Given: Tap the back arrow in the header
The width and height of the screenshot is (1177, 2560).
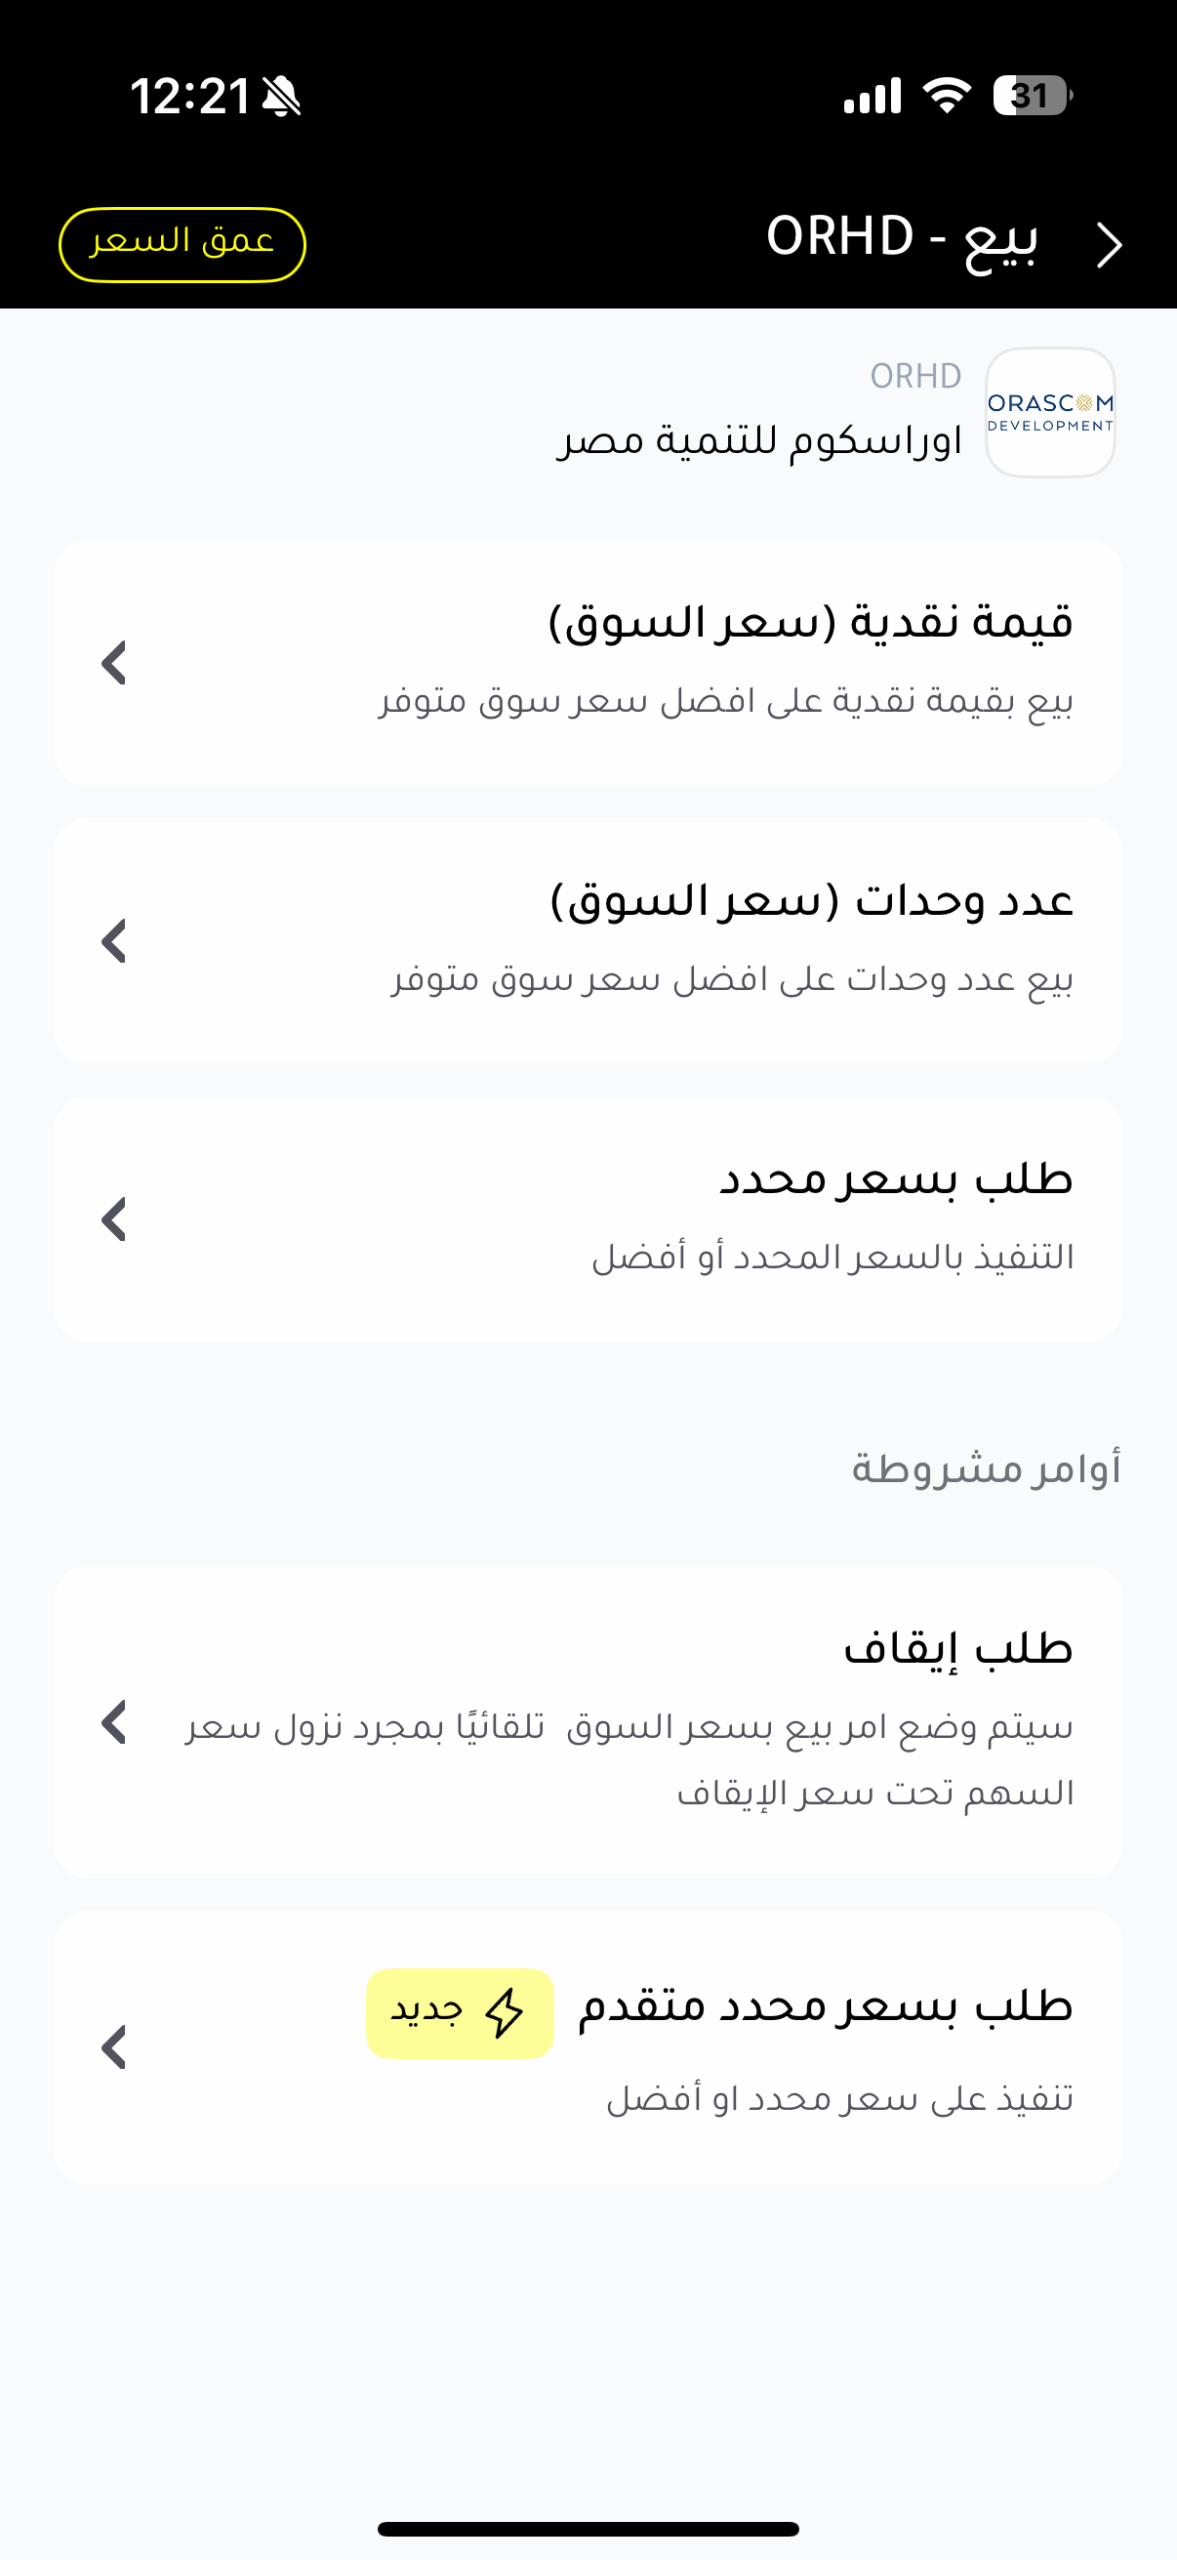Looking at the screenshot, I should point(1108,245).
